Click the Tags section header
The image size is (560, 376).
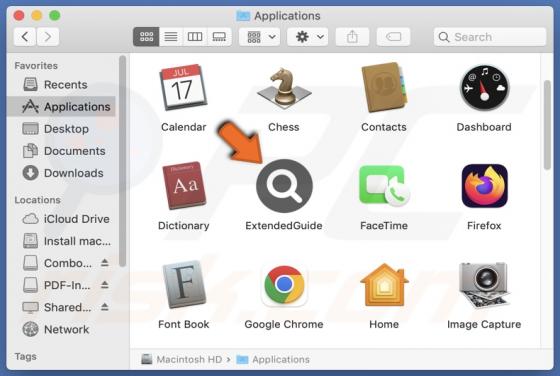(25, 356)
